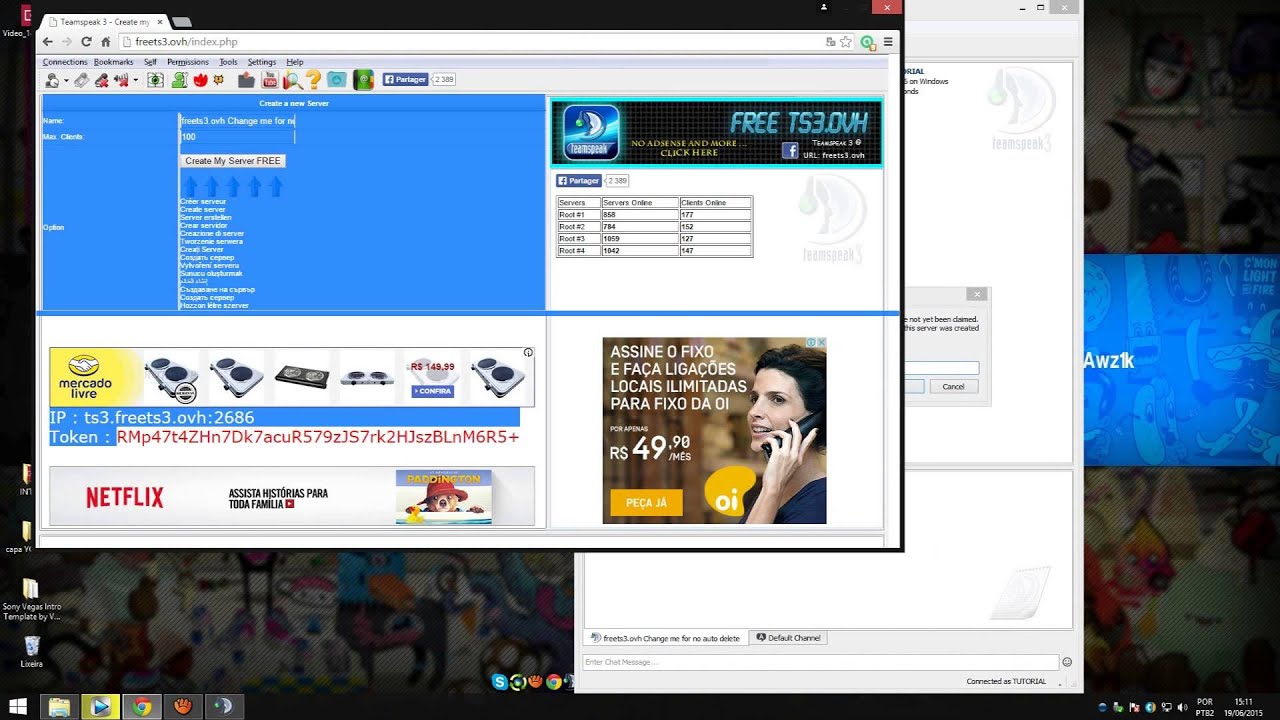Open the contacts toolbar icon
The width and height of the screenshot is (1280, 720).
tap(179, 80)
